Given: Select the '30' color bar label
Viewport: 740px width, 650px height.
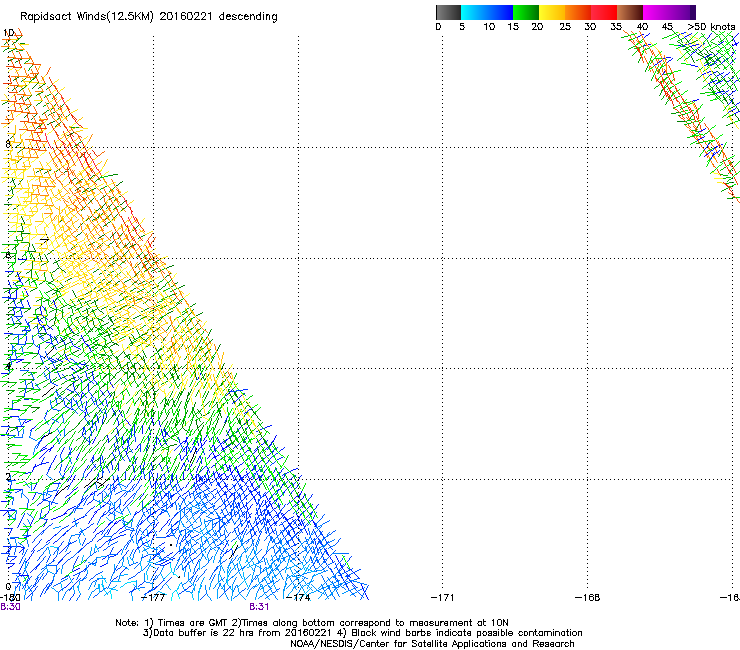Looking at the screenshot, I should tap(590, 27).
